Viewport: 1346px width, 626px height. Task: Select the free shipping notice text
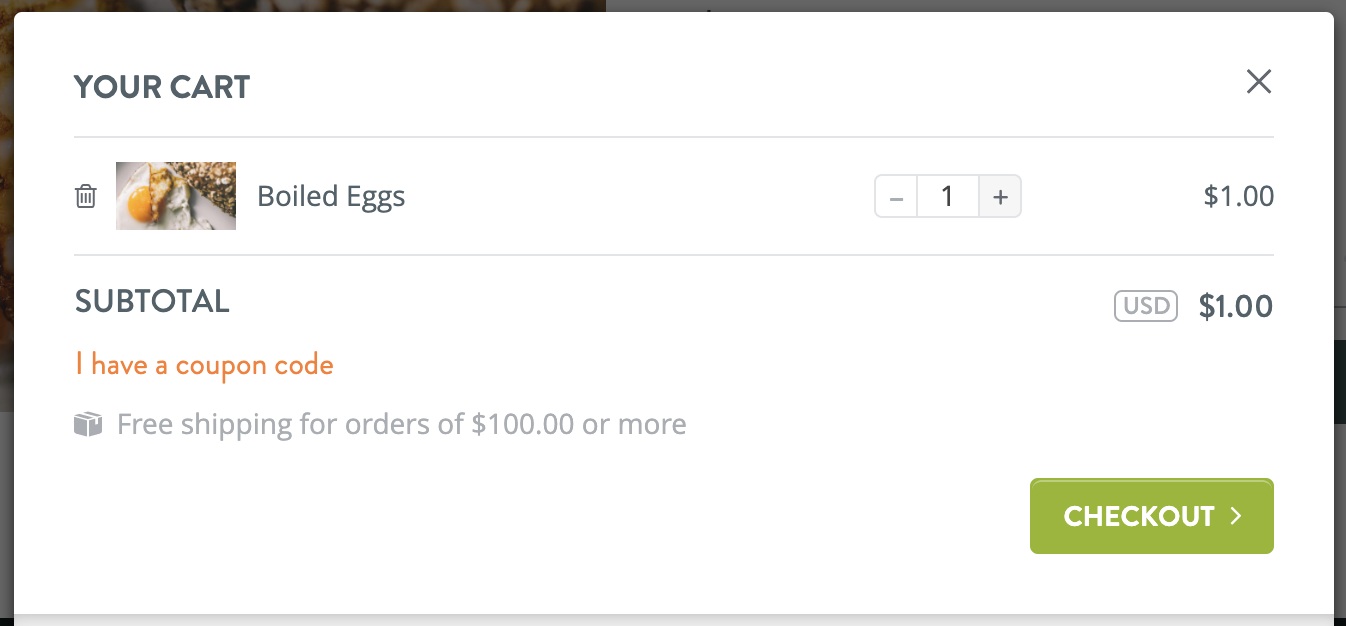(402, 425)
